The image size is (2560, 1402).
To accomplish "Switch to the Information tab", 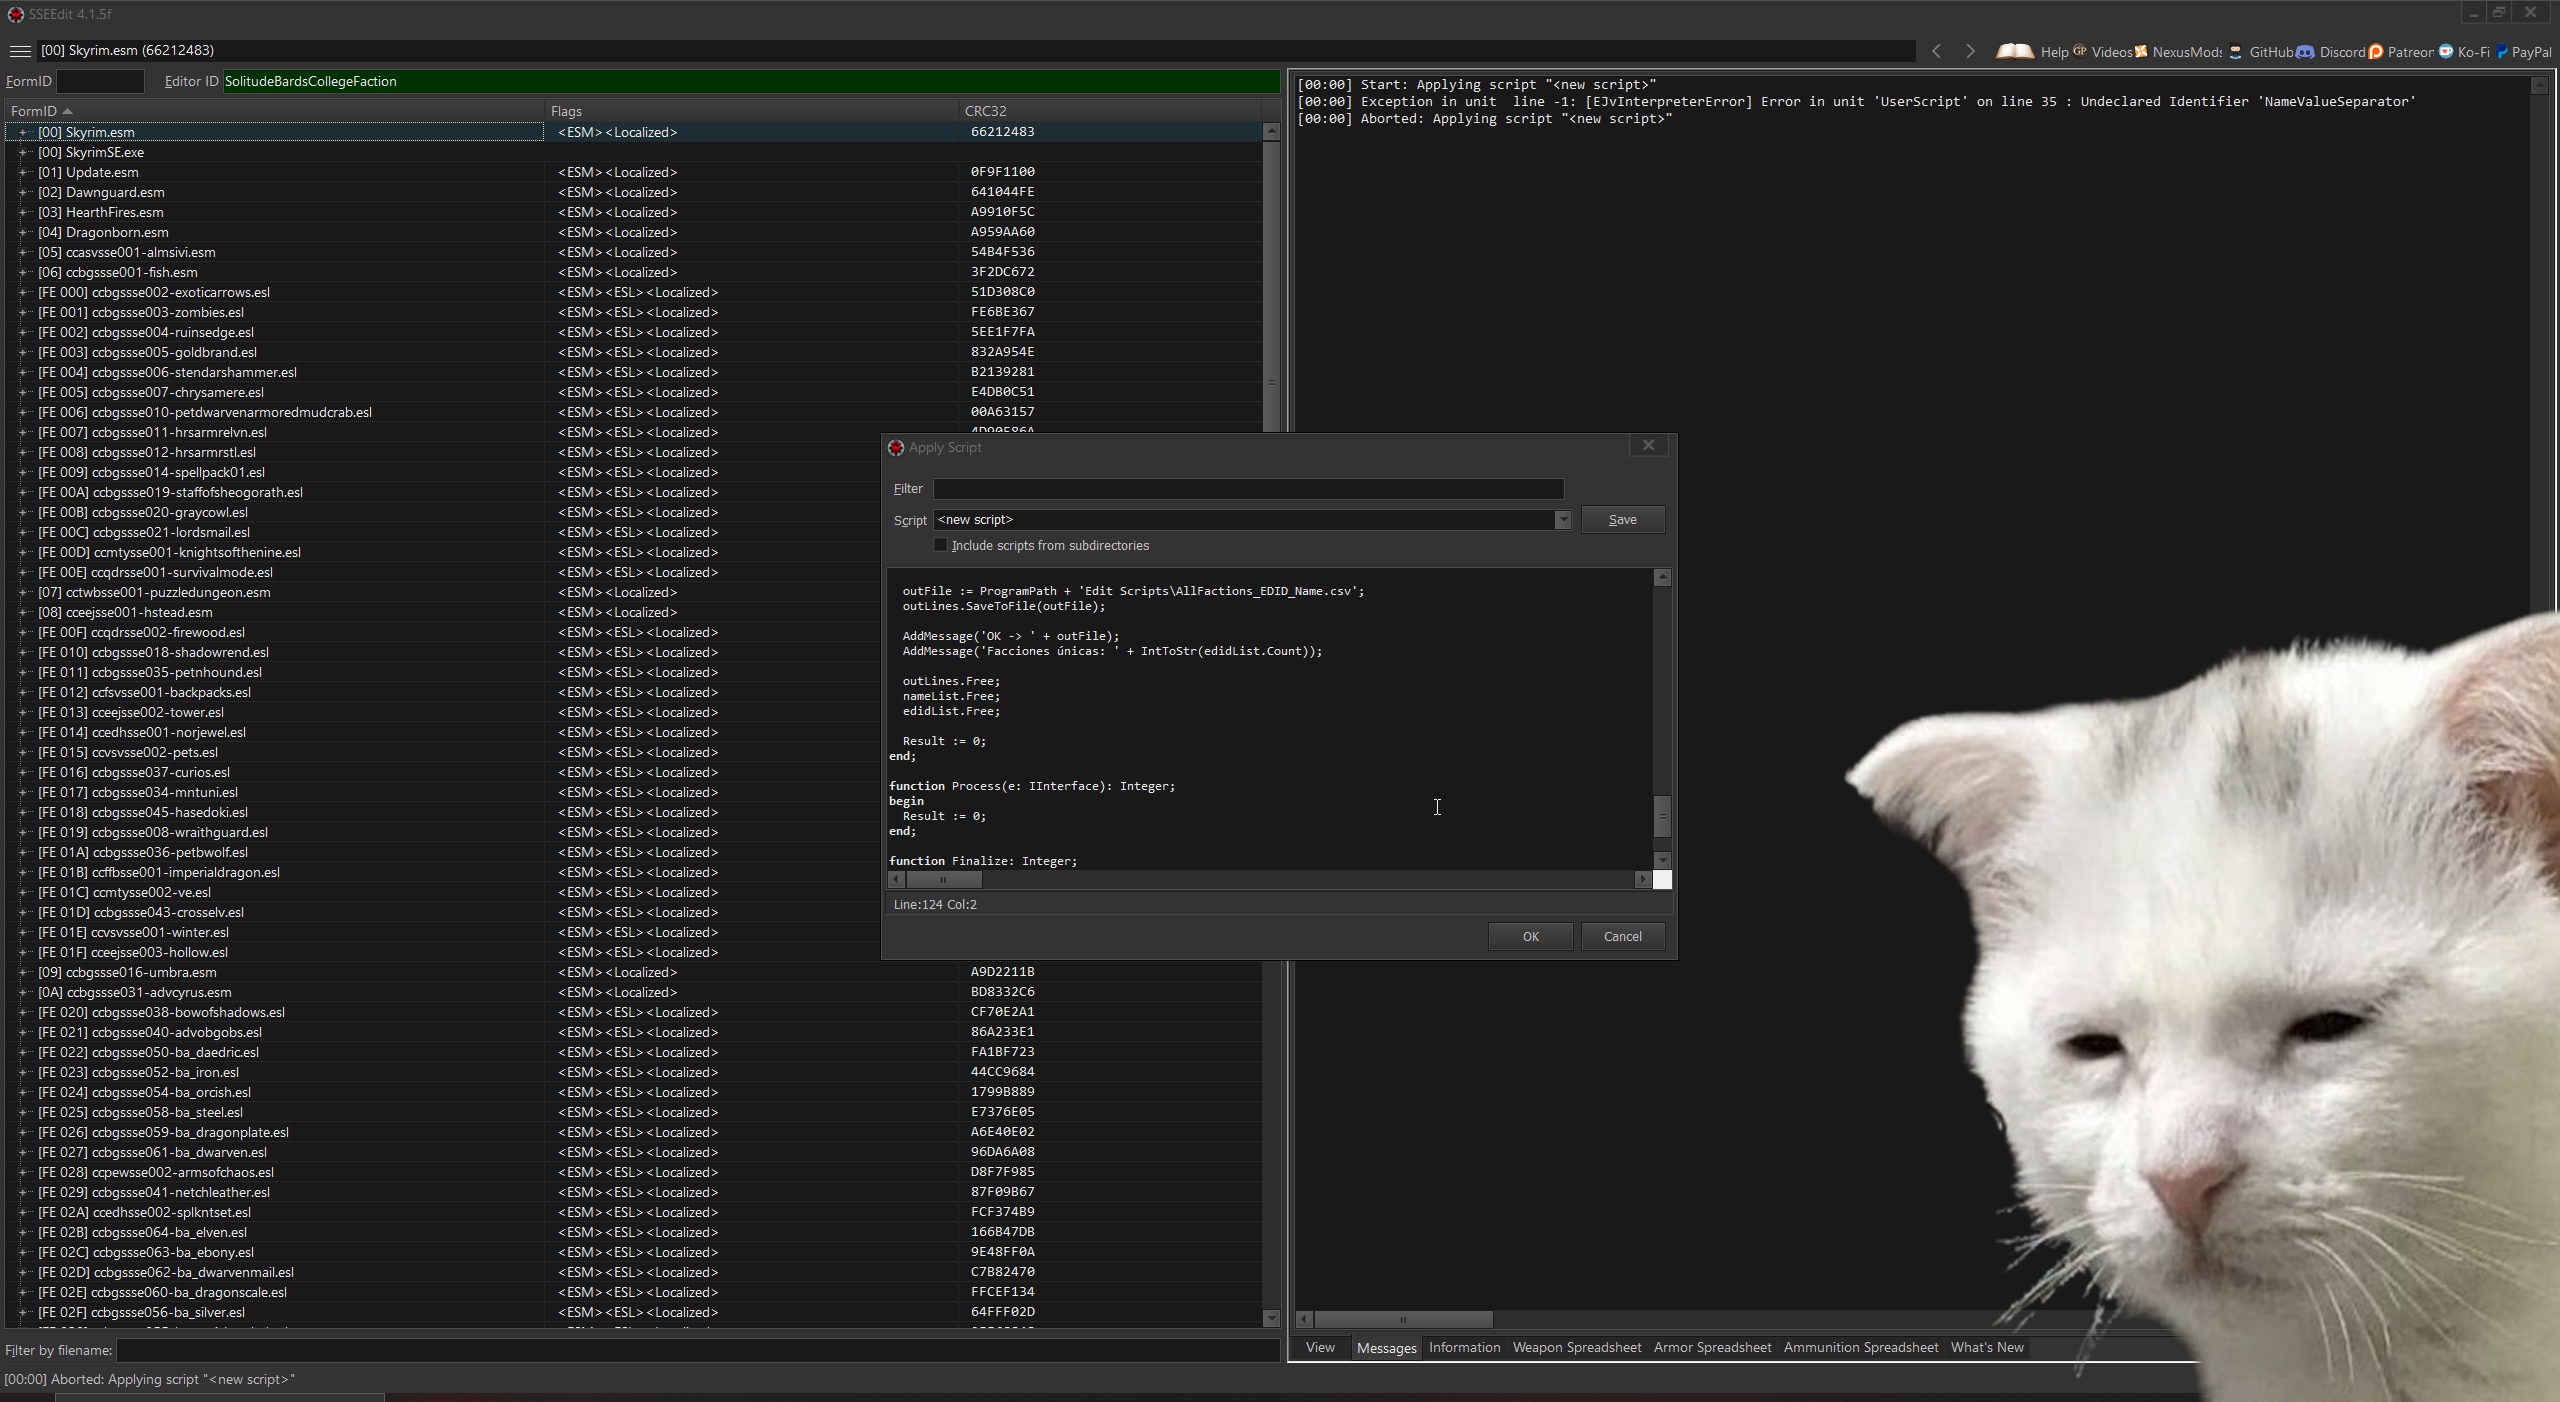I will [x=1464, y=1347].
